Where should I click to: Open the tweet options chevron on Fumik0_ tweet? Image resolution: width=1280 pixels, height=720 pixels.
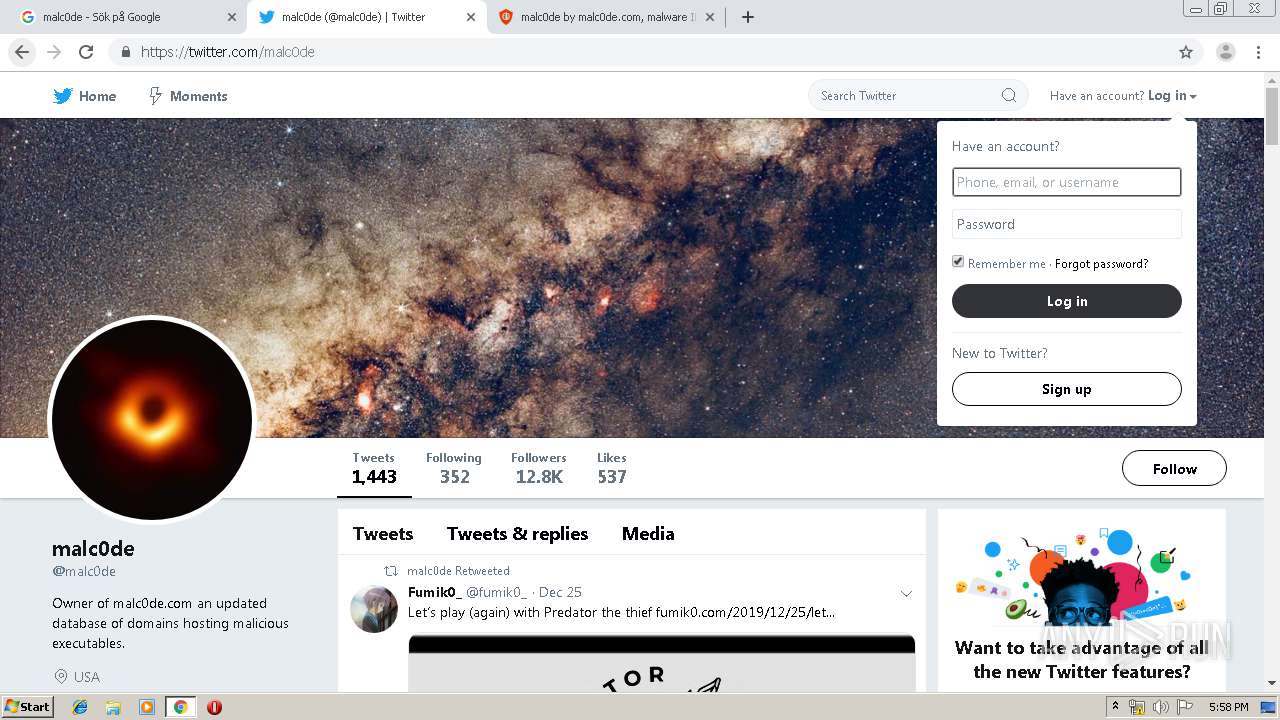[x=906, y=593]
